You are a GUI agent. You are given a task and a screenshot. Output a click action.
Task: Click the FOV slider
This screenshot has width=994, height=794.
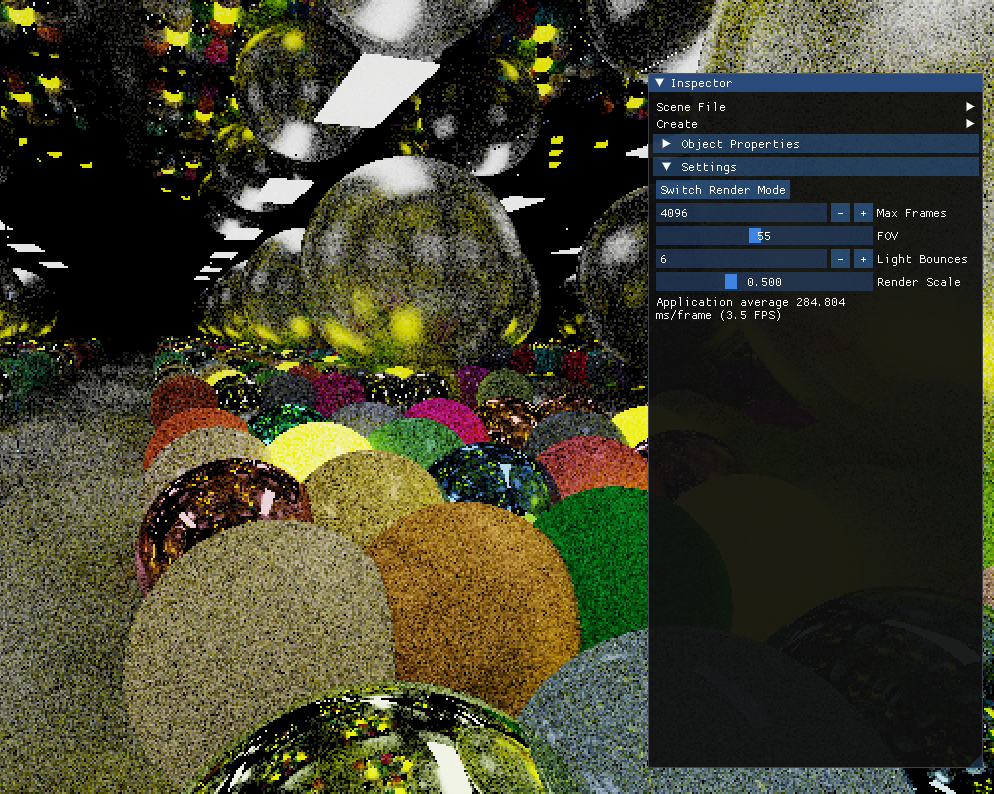[x=764, y=236]
